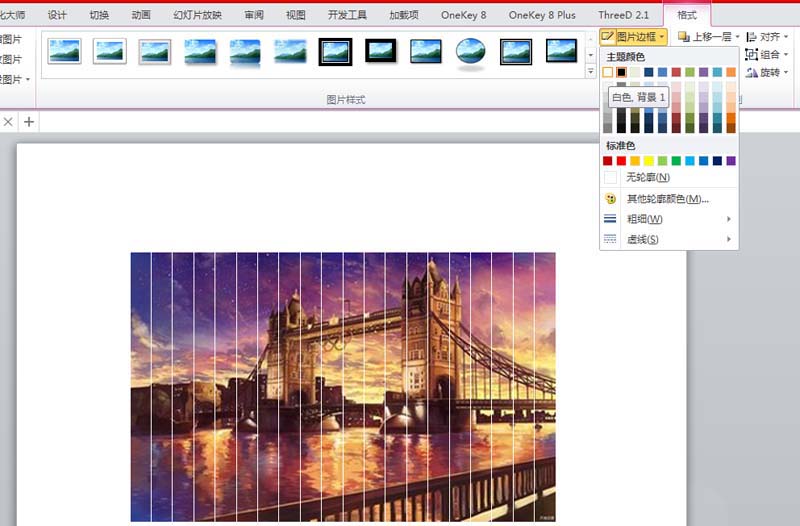800x526 pixels.
Task: Click the 组合 group icon
Action: click(752, 54)
